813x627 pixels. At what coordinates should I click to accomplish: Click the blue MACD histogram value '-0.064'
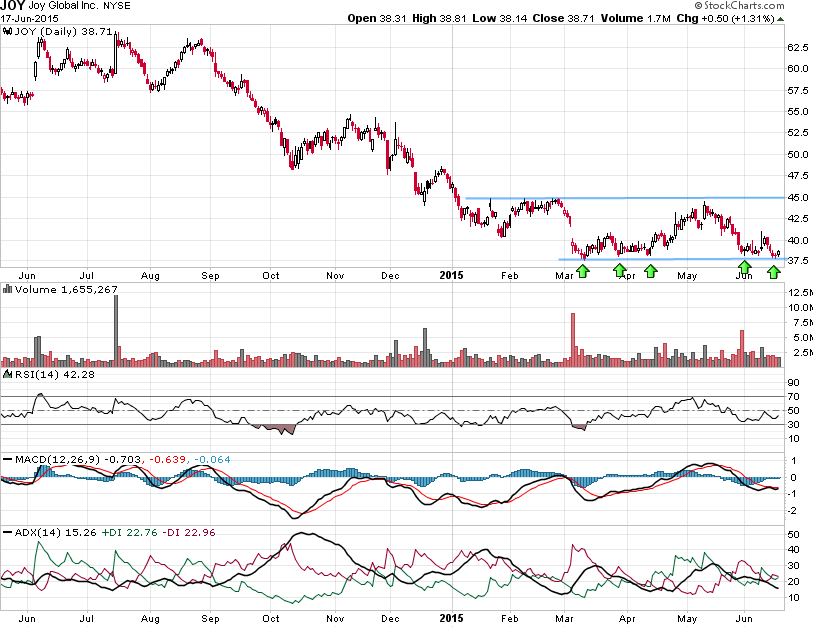point(213,459)
